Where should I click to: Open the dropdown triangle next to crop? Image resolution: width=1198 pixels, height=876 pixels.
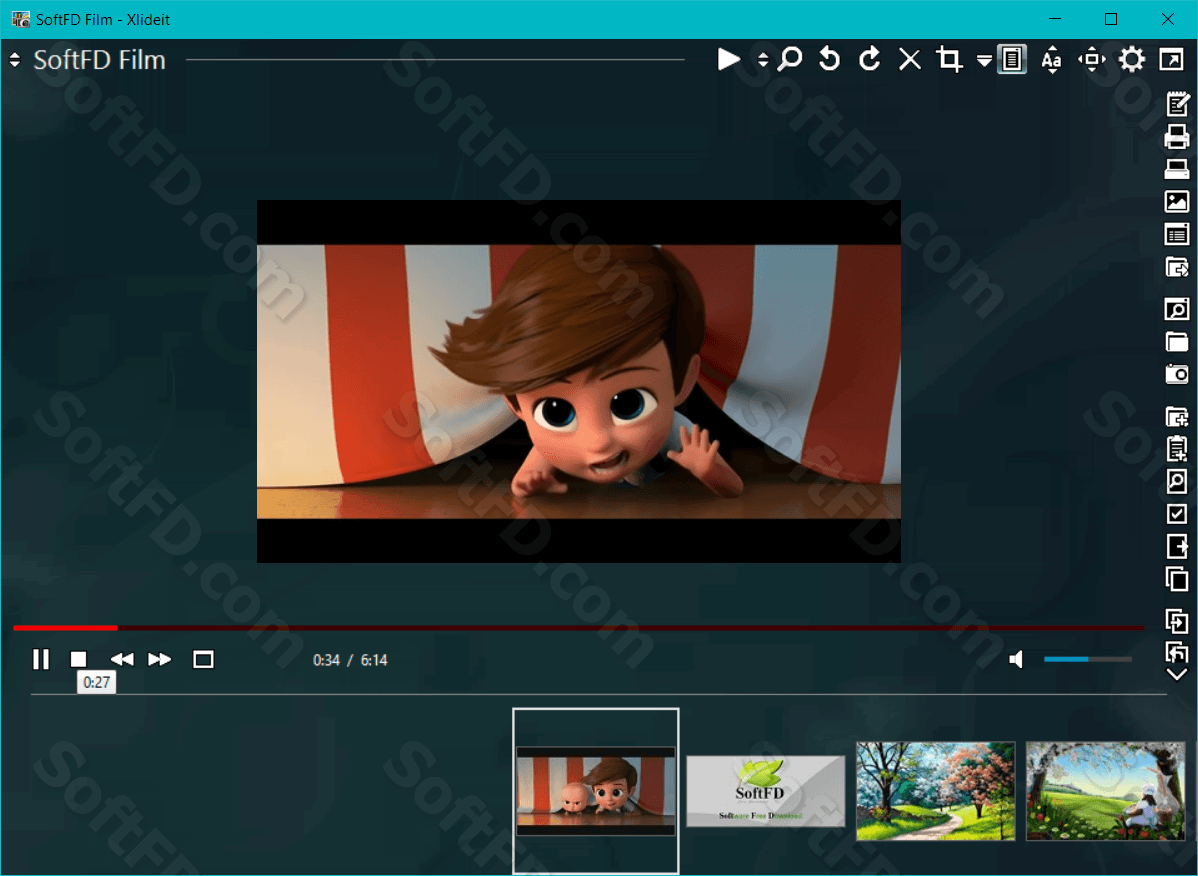pyautogui.click(x=984, y=61)
